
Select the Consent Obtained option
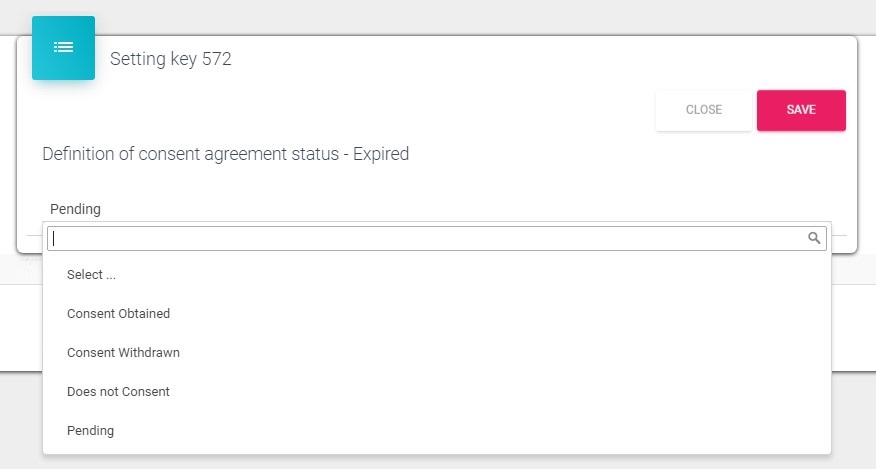pos(118,313)
